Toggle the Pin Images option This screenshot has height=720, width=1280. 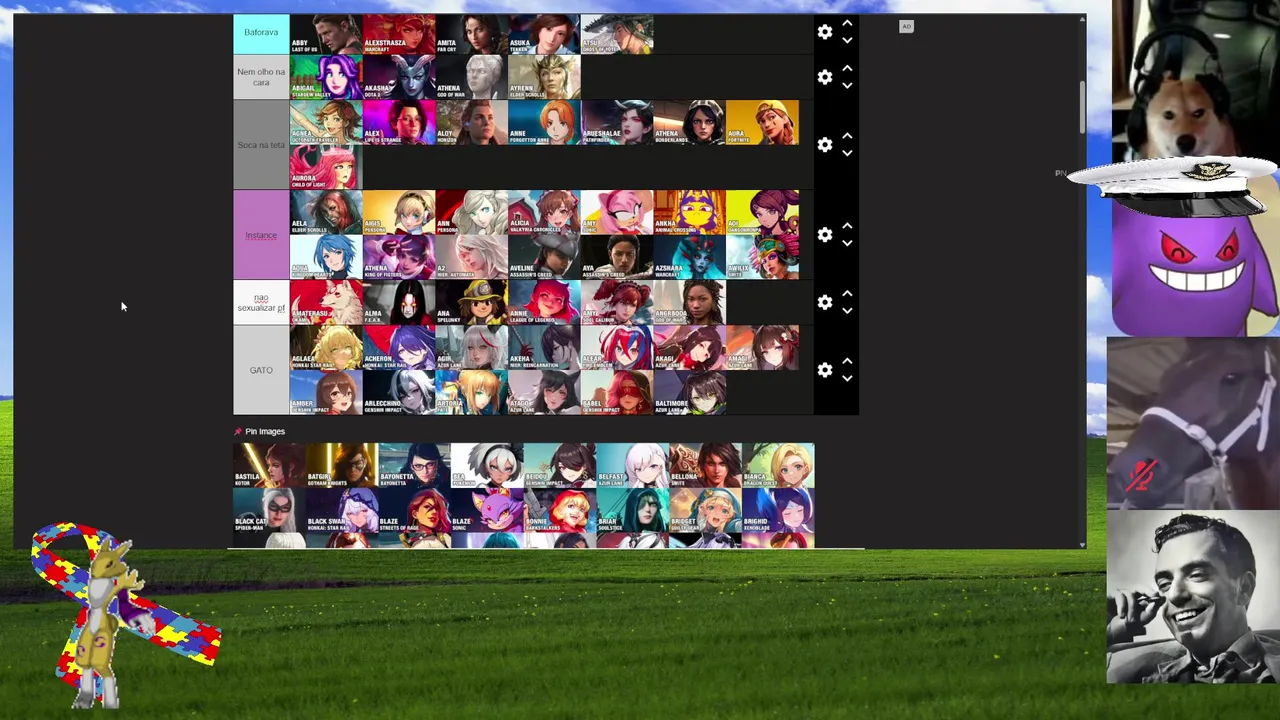(260, 431)
